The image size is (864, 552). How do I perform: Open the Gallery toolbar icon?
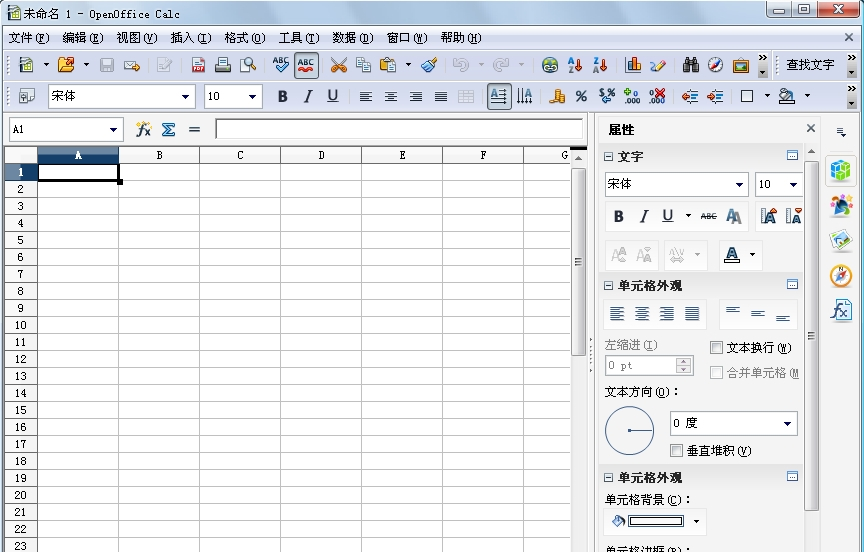click(741, 66)
